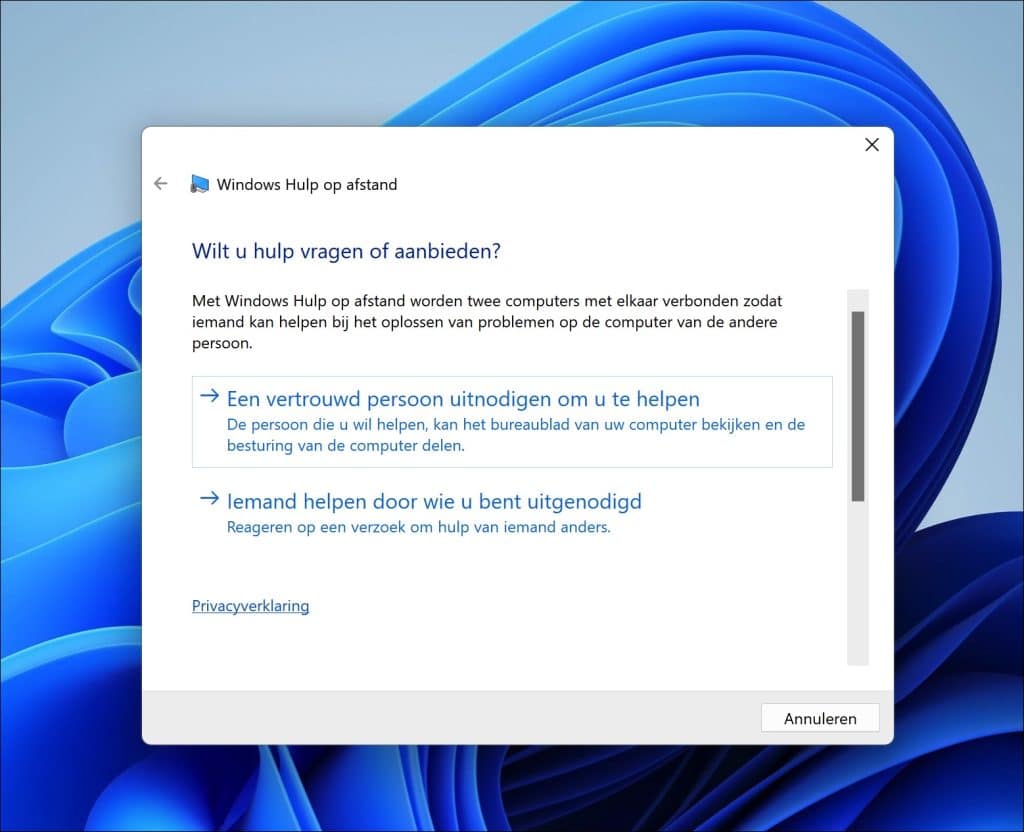Click the Annuleren button
This screenshot has width=1024, height=832.
click(x=819, y=718)
